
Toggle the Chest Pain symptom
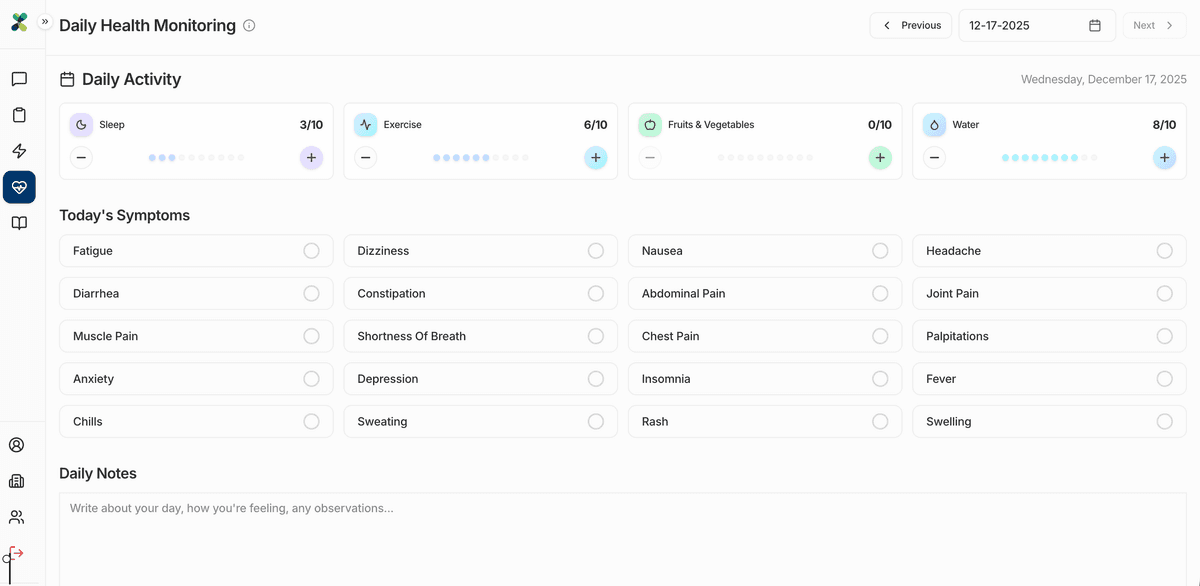(879, 336)
